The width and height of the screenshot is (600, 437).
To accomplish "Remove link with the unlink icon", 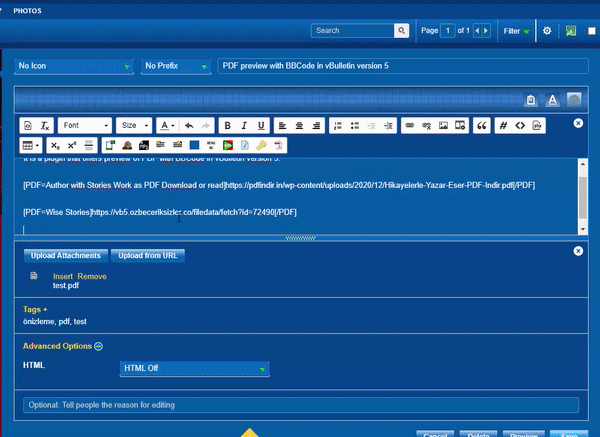I will point(426,126).
